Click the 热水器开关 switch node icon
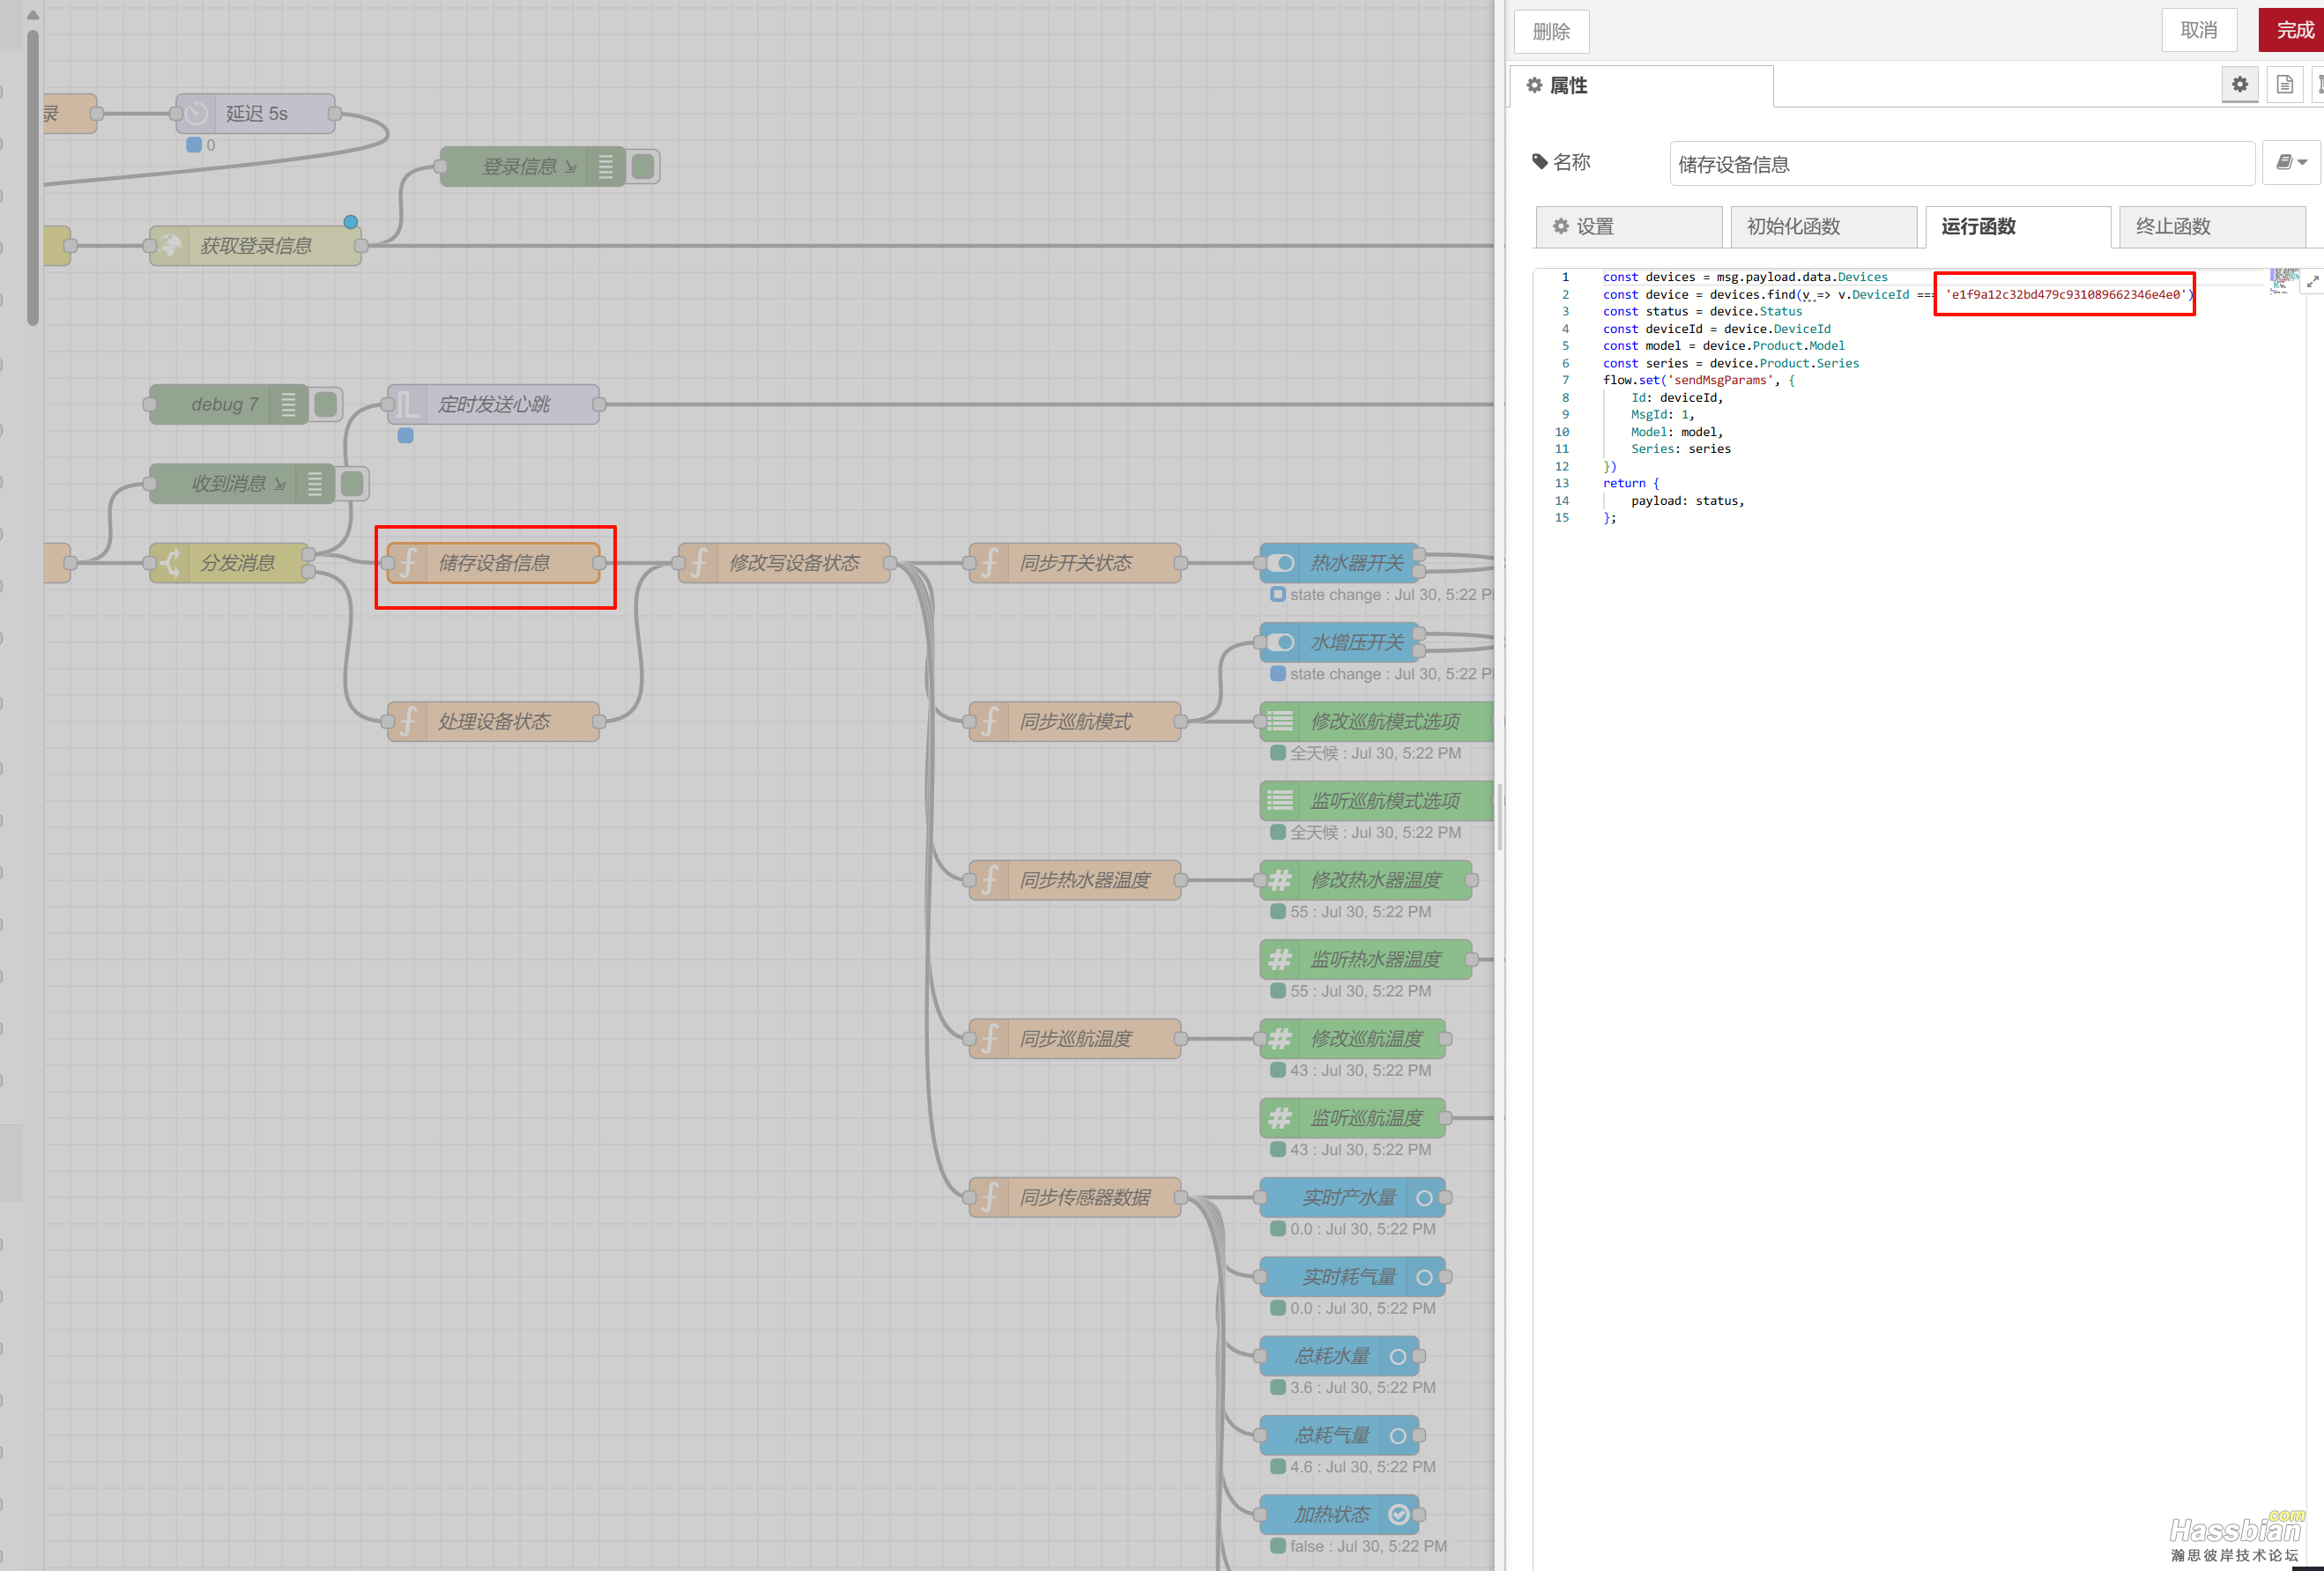 [x=1281, y=563]
